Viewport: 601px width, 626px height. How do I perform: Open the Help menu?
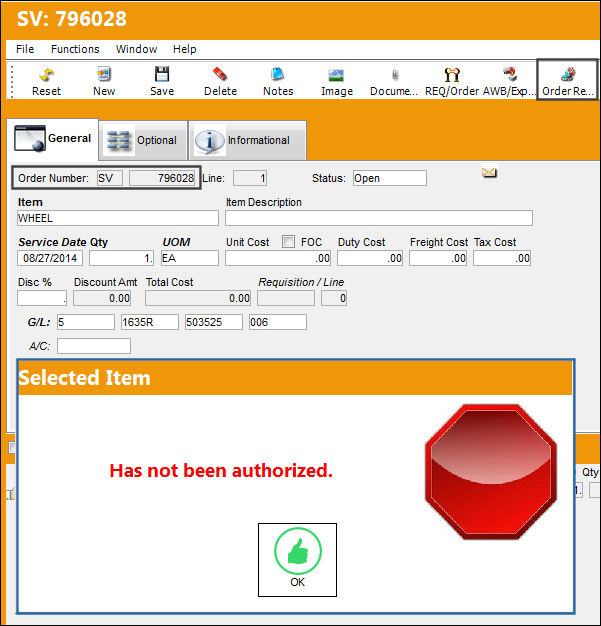[x=184, y=49]
